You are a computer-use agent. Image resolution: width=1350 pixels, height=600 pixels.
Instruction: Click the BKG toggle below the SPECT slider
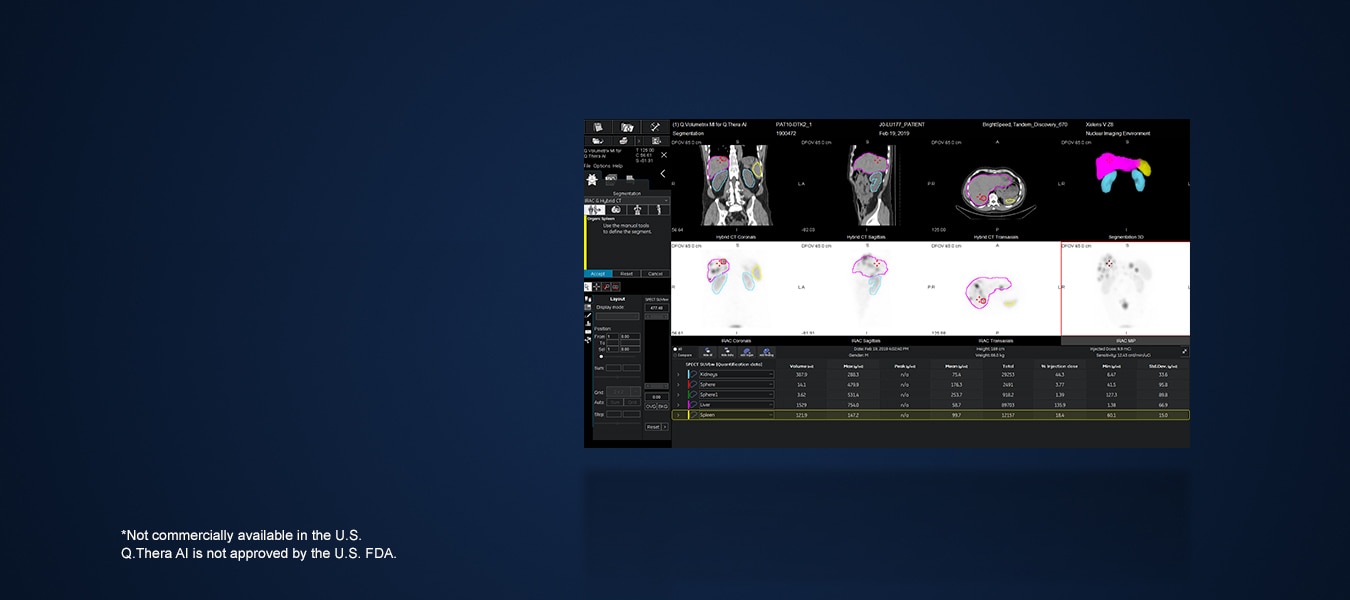664,406
